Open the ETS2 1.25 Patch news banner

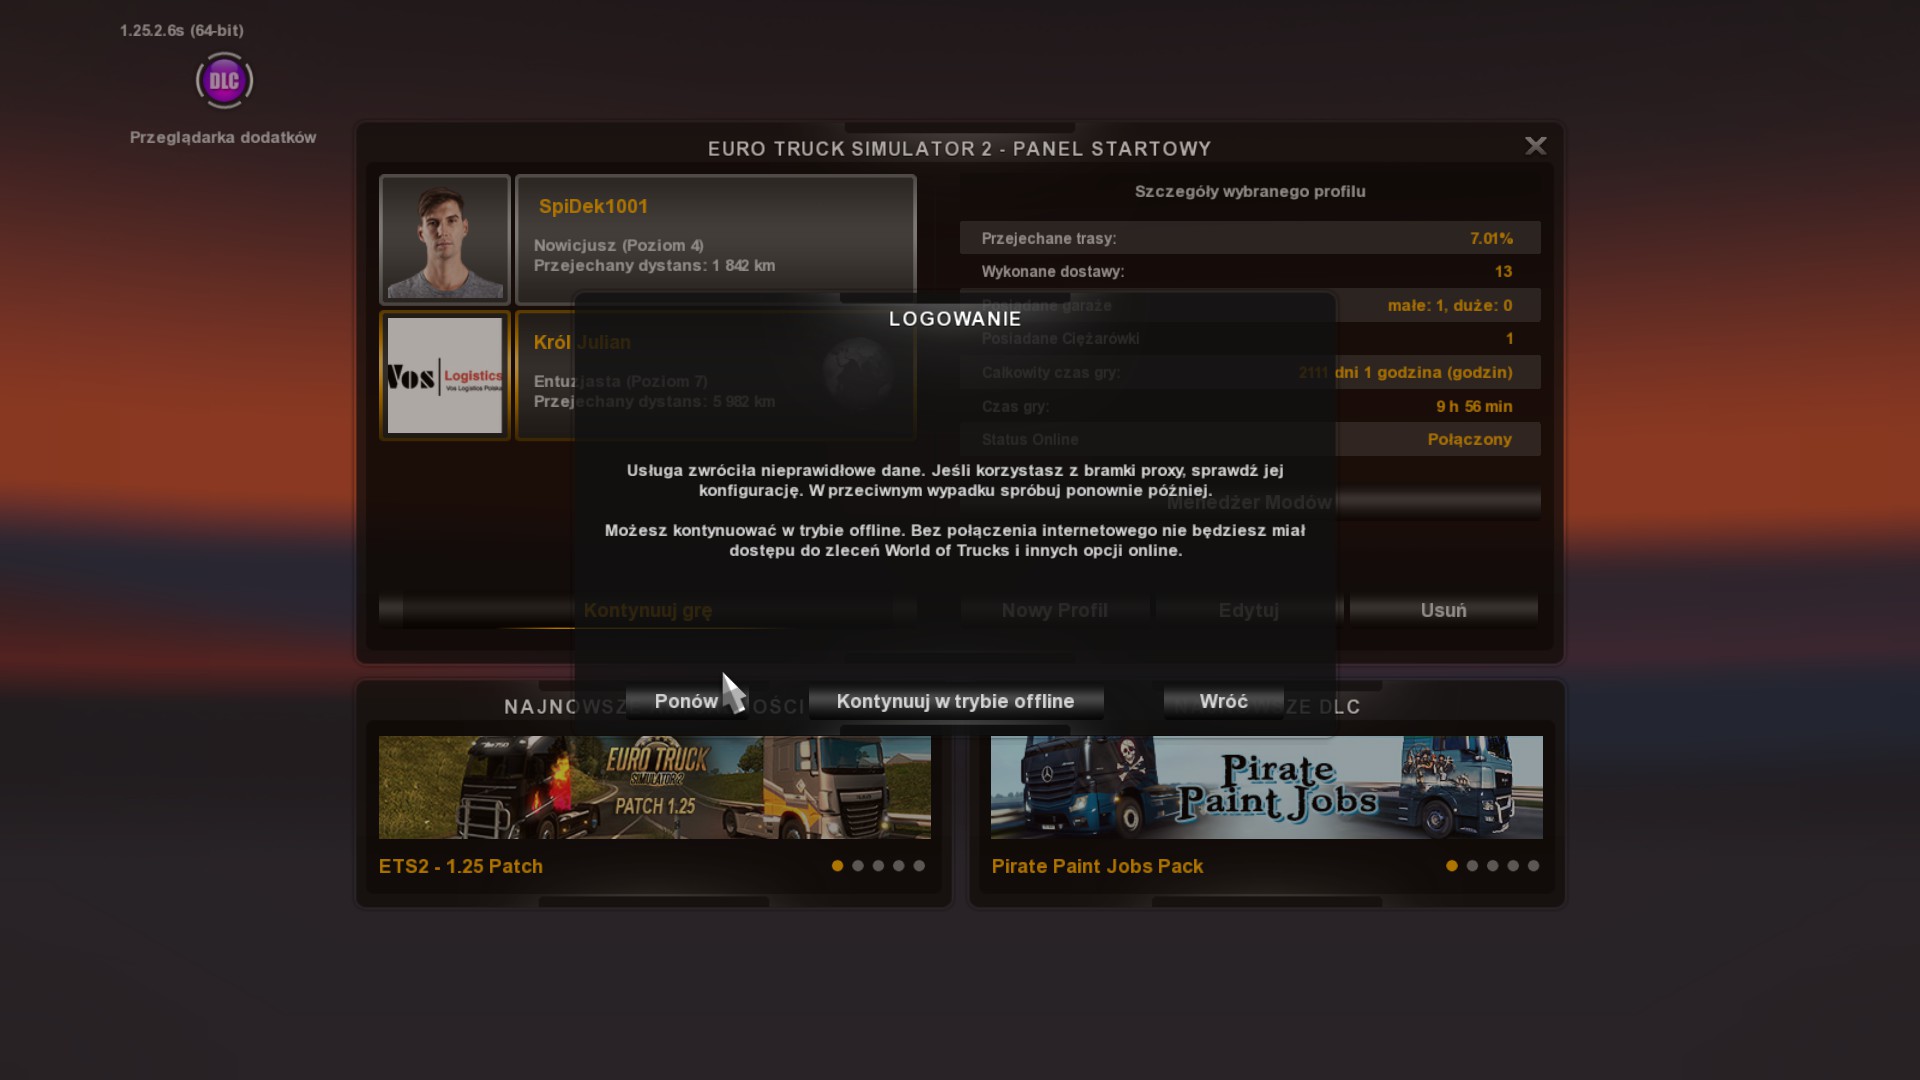pos(654,787)
